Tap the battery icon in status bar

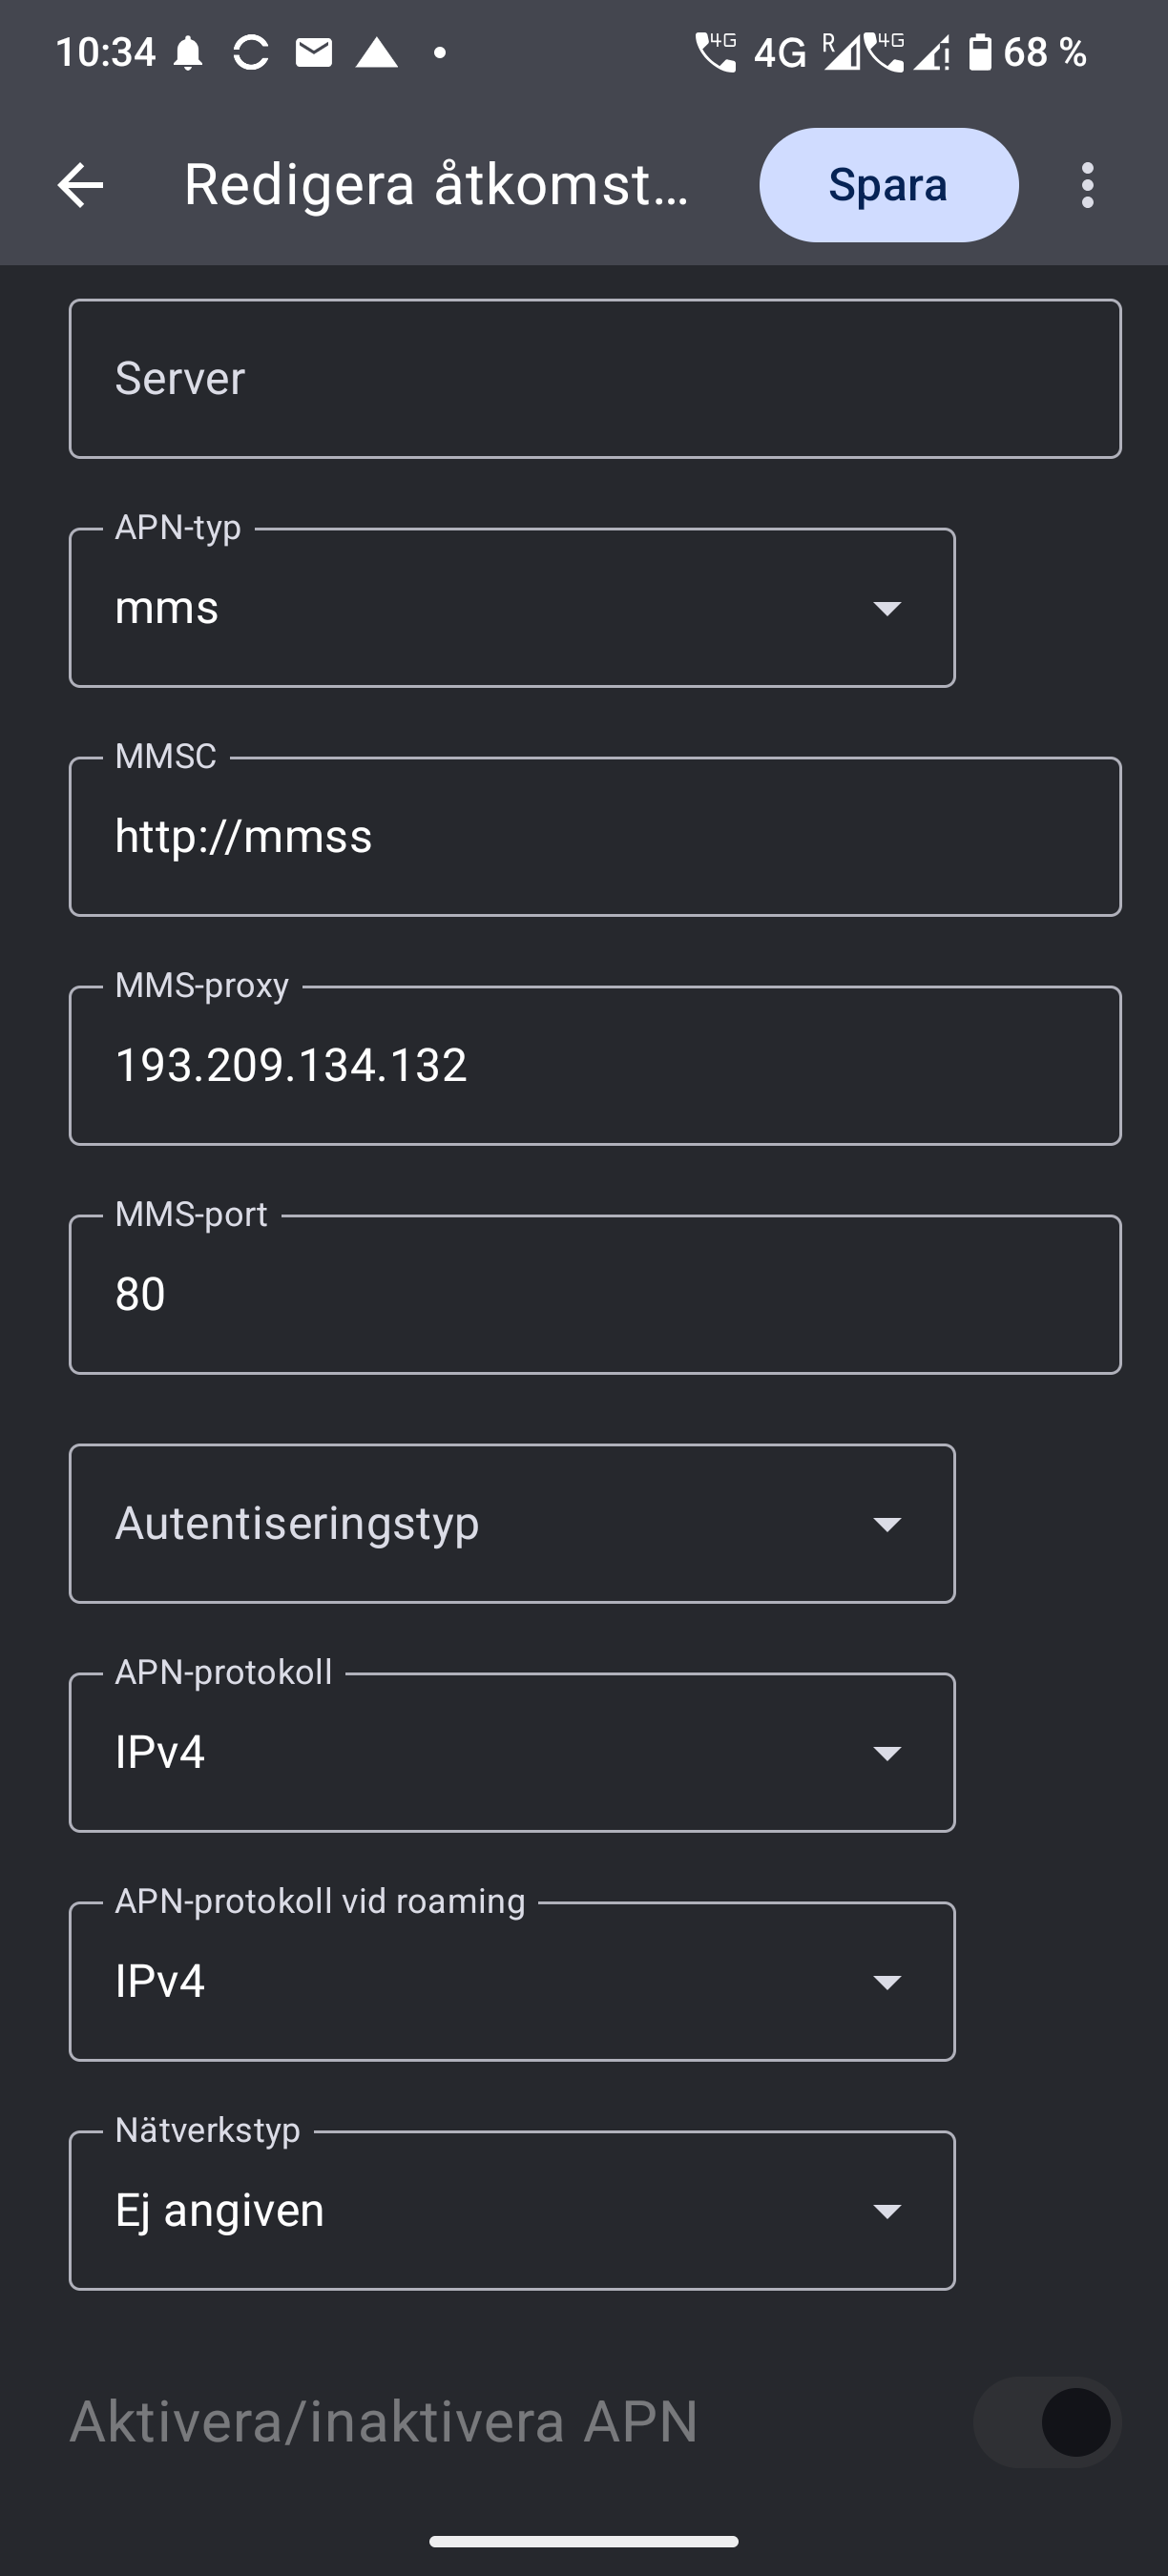[x=980, y=52]
